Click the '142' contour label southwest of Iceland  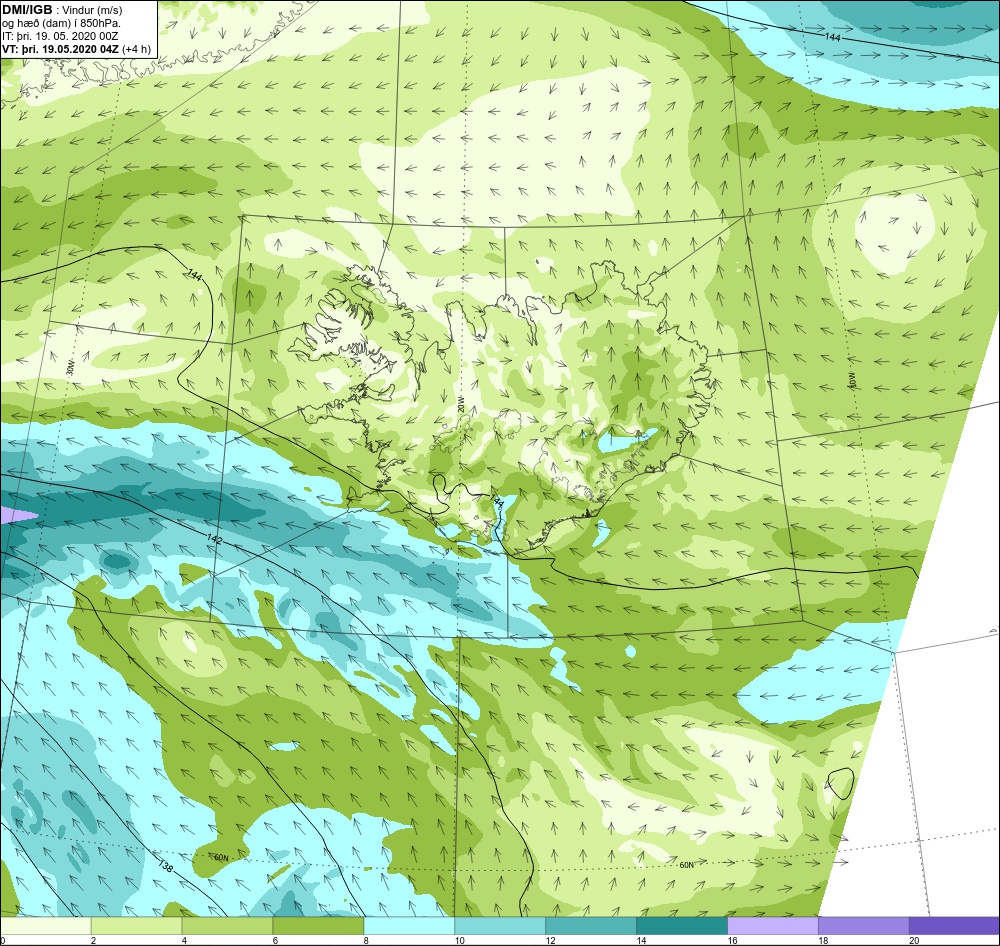(215, 540)
